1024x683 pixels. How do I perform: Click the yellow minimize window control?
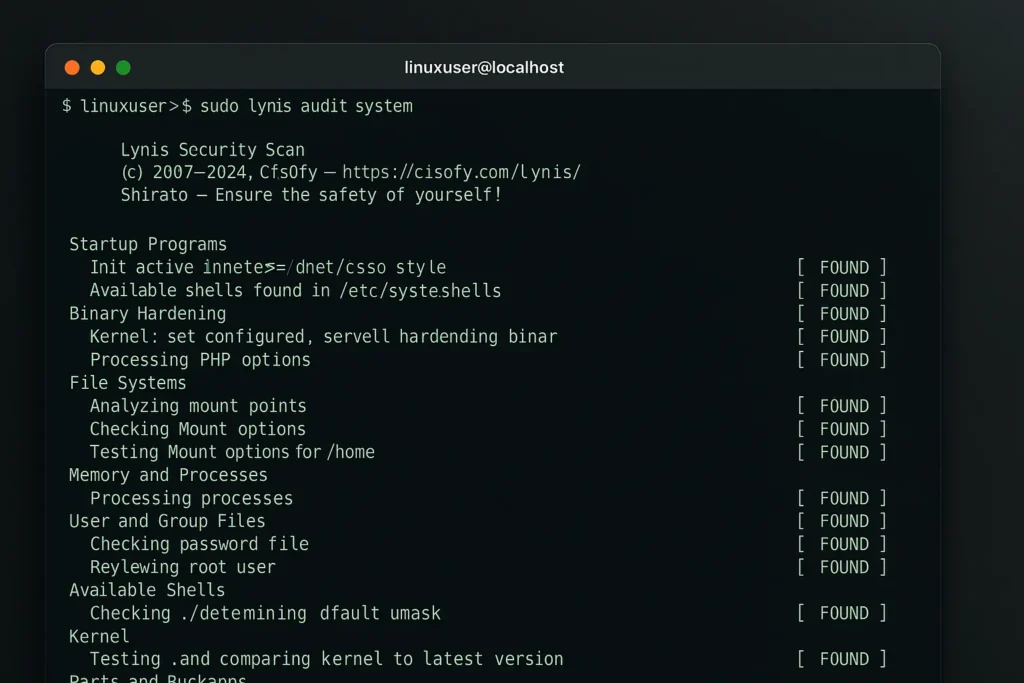click(x=97, y=67)
